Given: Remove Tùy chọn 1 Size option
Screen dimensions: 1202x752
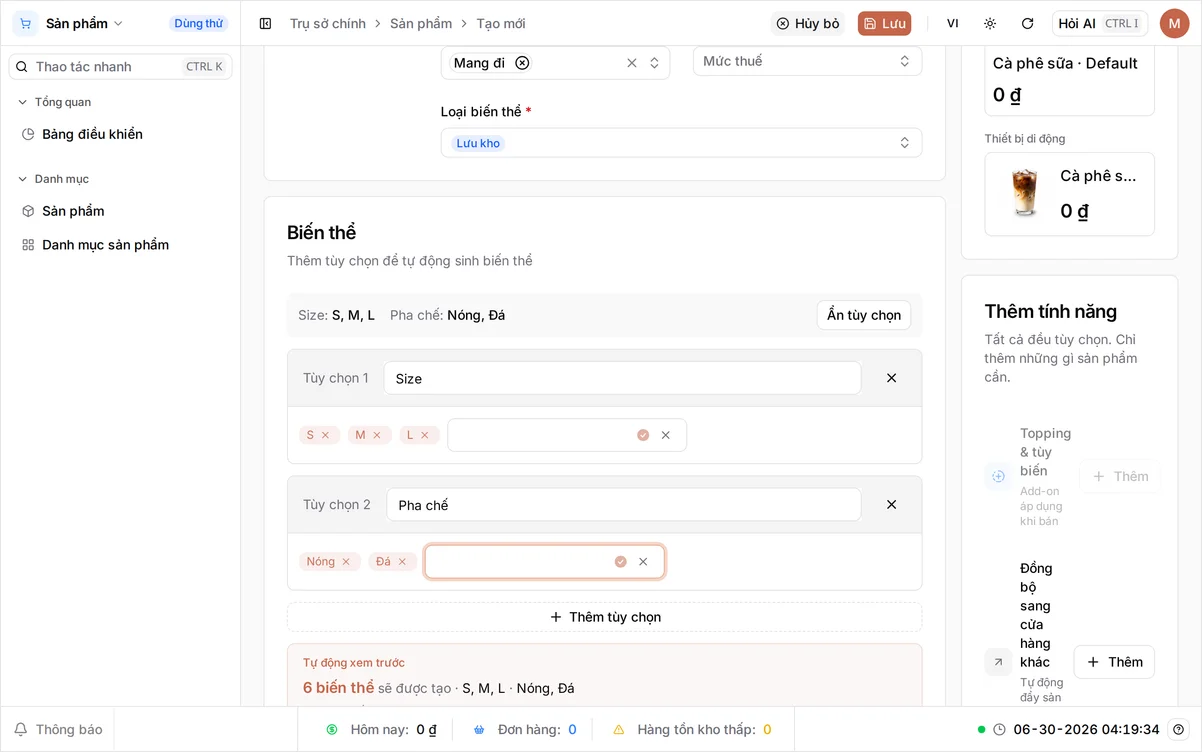Looking at the screenshot, I should 891,378.
